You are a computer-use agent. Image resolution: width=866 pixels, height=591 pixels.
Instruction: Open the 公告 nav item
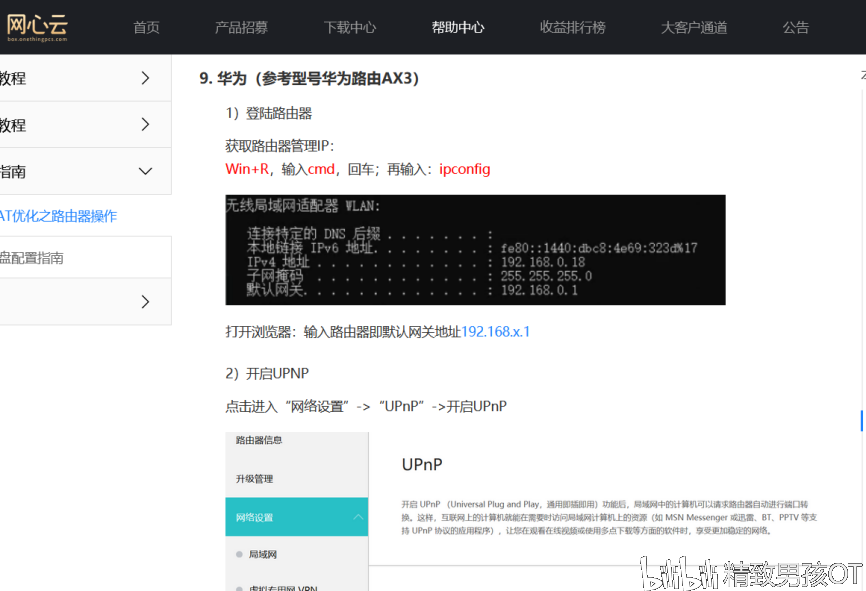click(x=796, y=27)
